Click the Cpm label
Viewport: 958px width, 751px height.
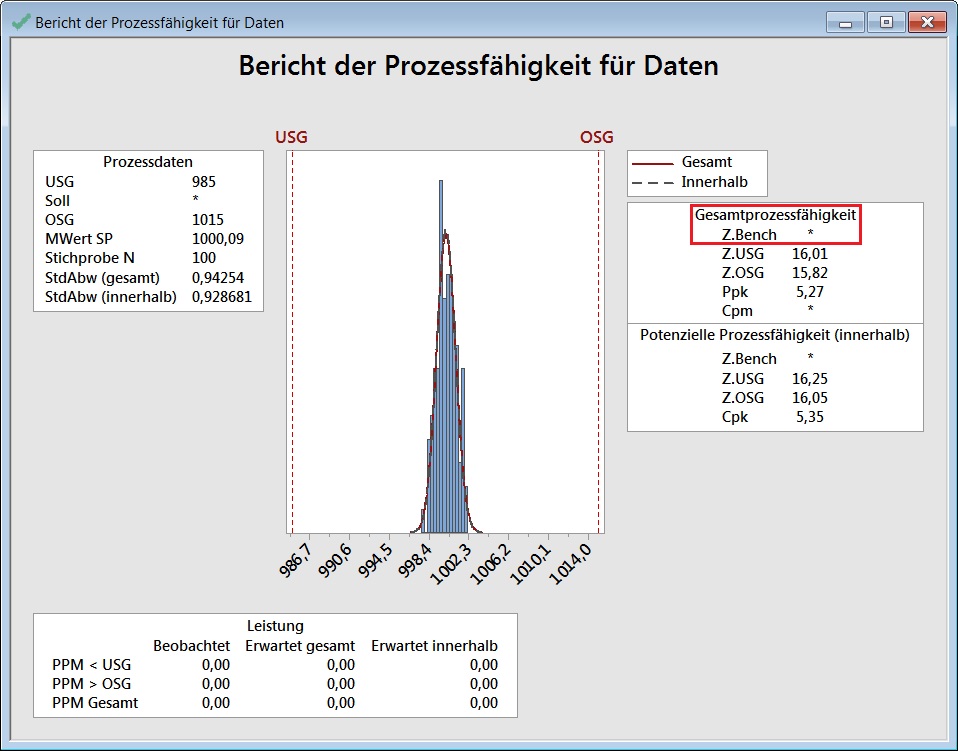(737, 311)
